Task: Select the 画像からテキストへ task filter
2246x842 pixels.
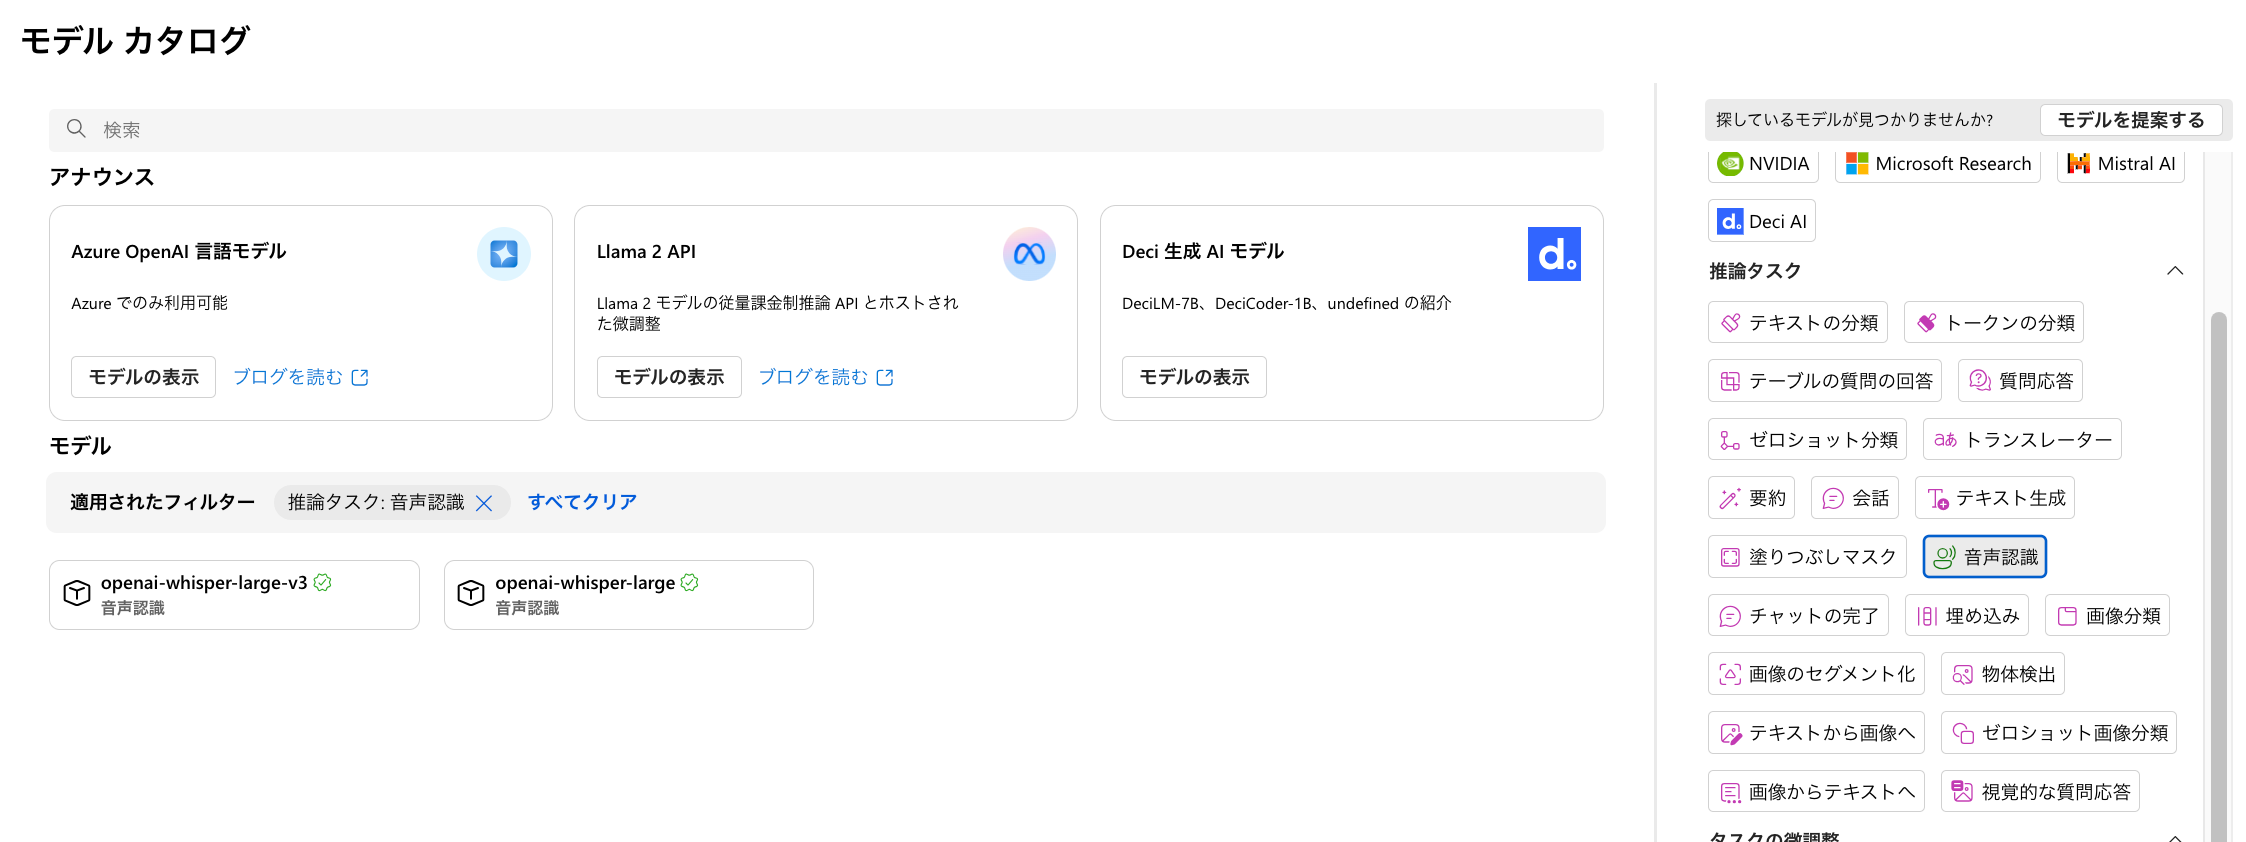Action: [x=1816, y=792]
